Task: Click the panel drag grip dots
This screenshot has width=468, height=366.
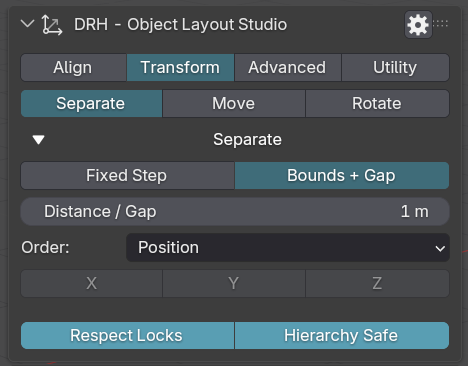Action: point(441,24)
